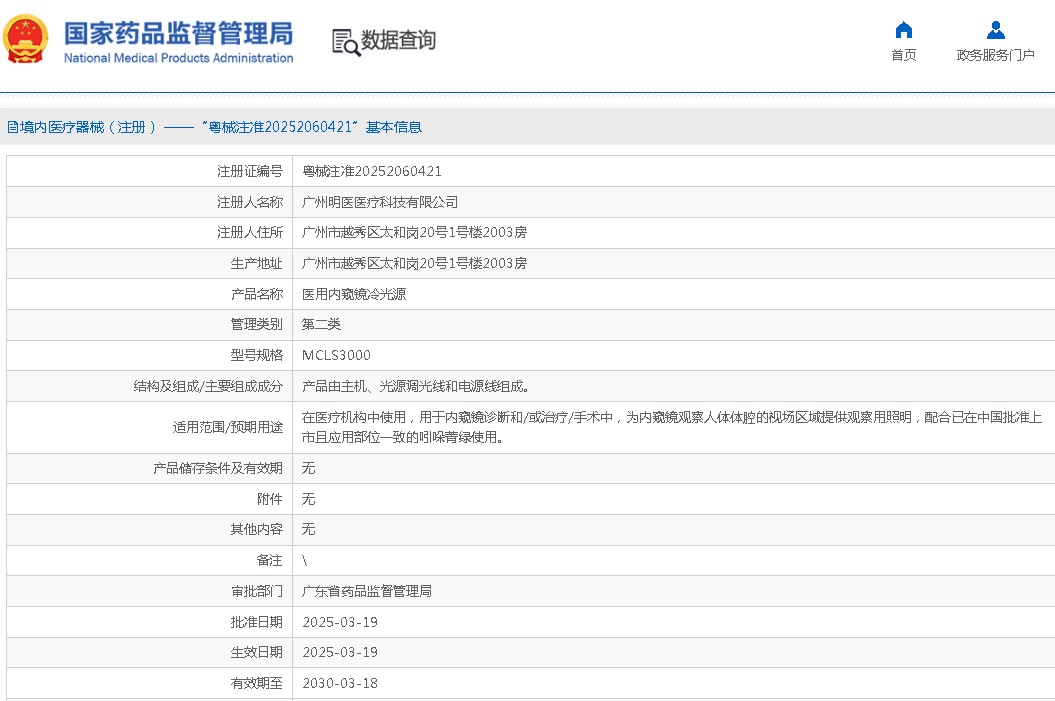Click the 适用范围/预期用途 row label
The height and width of the screenshot is (701, 1055).
pyautogui.click(x=227, y=427)
